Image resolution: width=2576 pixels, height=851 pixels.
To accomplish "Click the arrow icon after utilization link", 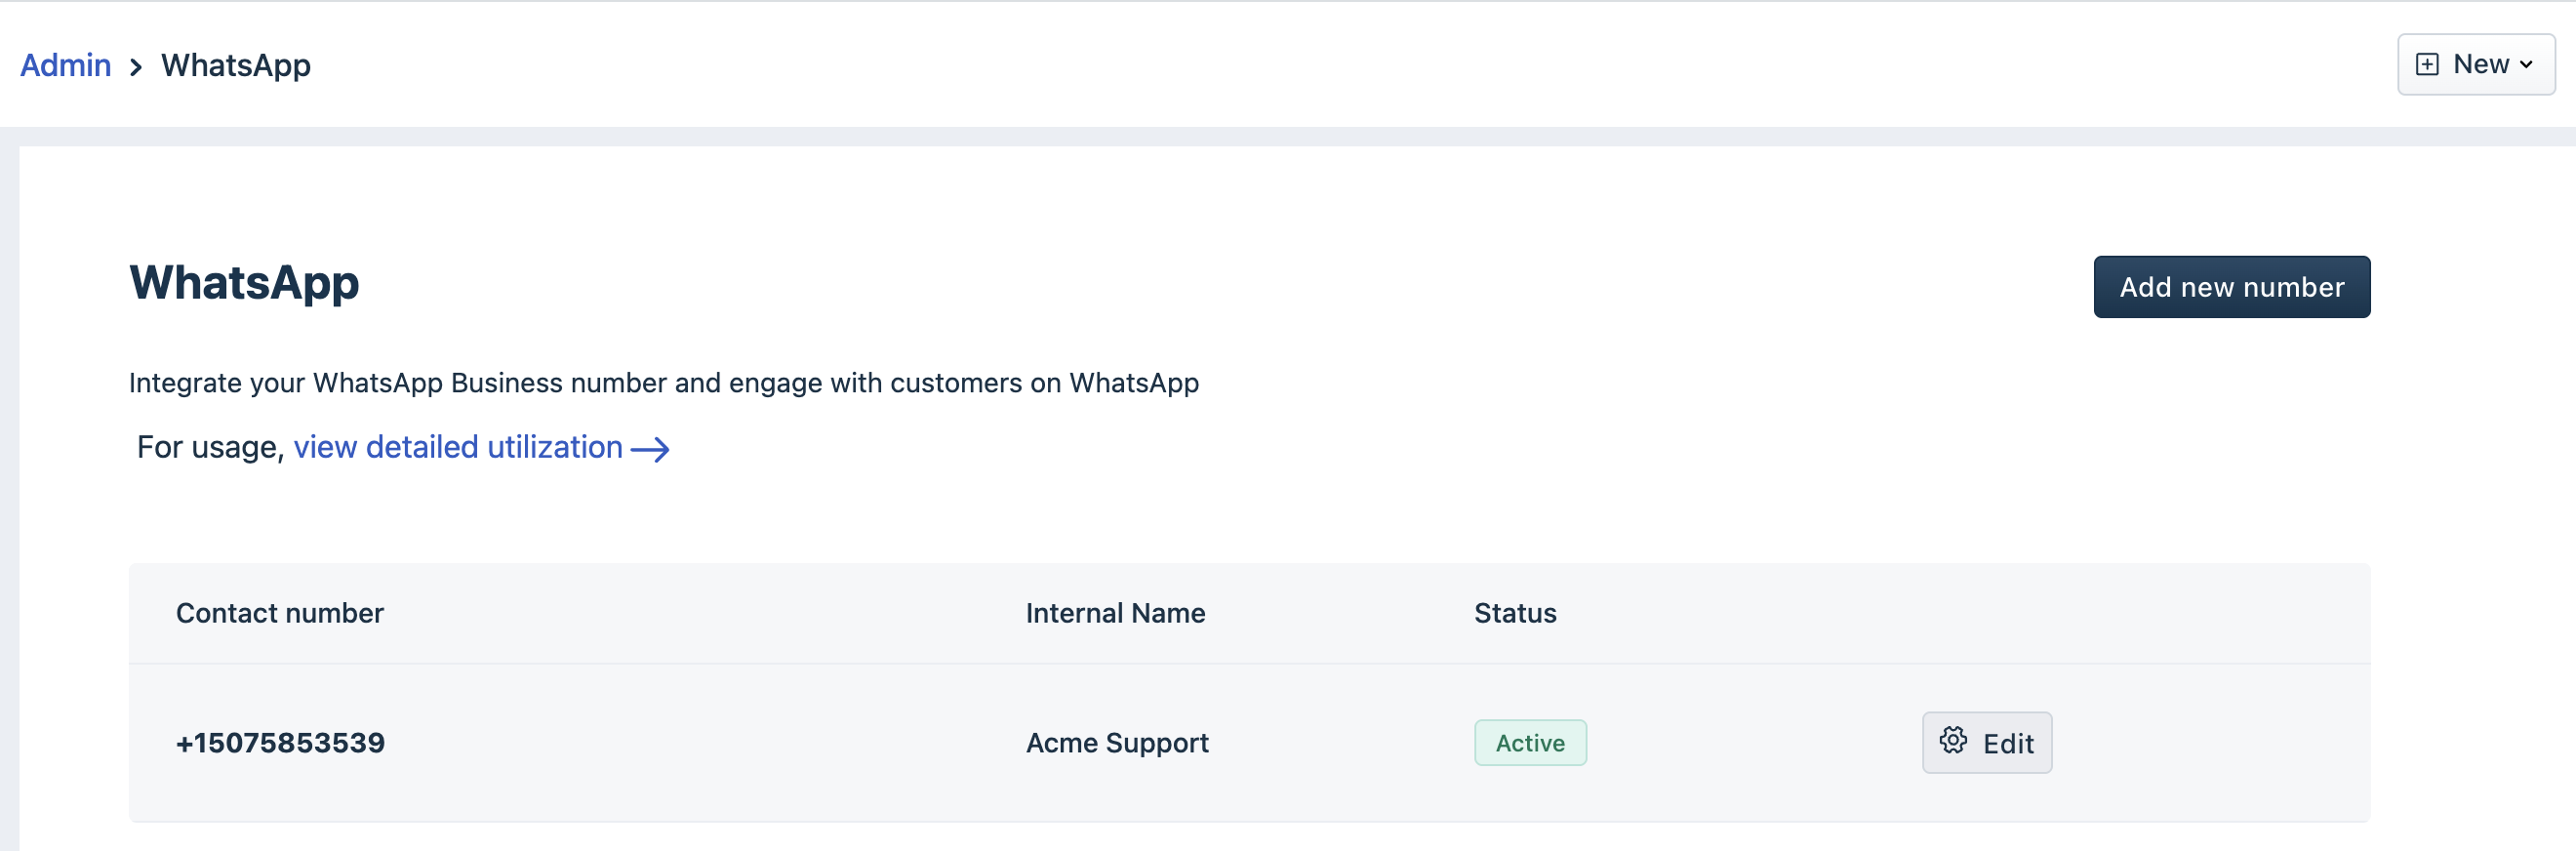I will pyautogui.click(x=650, y=449).
